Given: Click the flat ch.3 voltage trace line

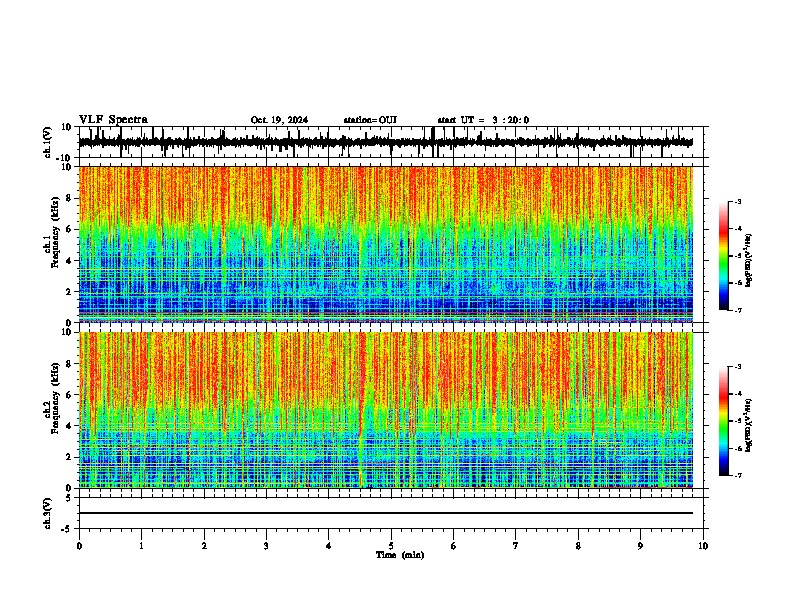Looking at the screenshot, I should tap(386, 513).
